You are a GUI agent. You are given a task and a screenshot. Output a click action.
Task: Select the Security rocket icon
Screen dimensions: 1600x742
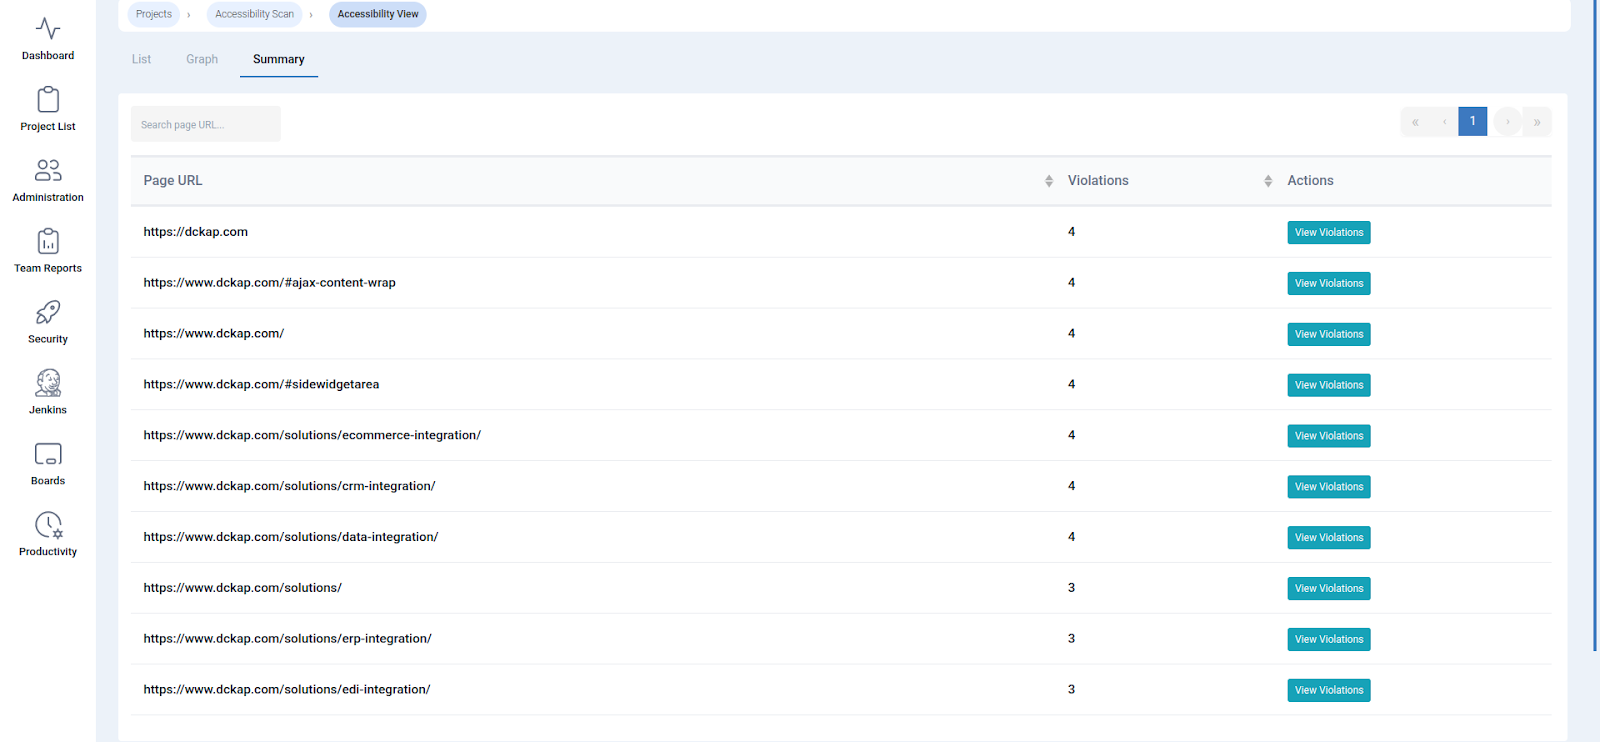click(48, 312)
